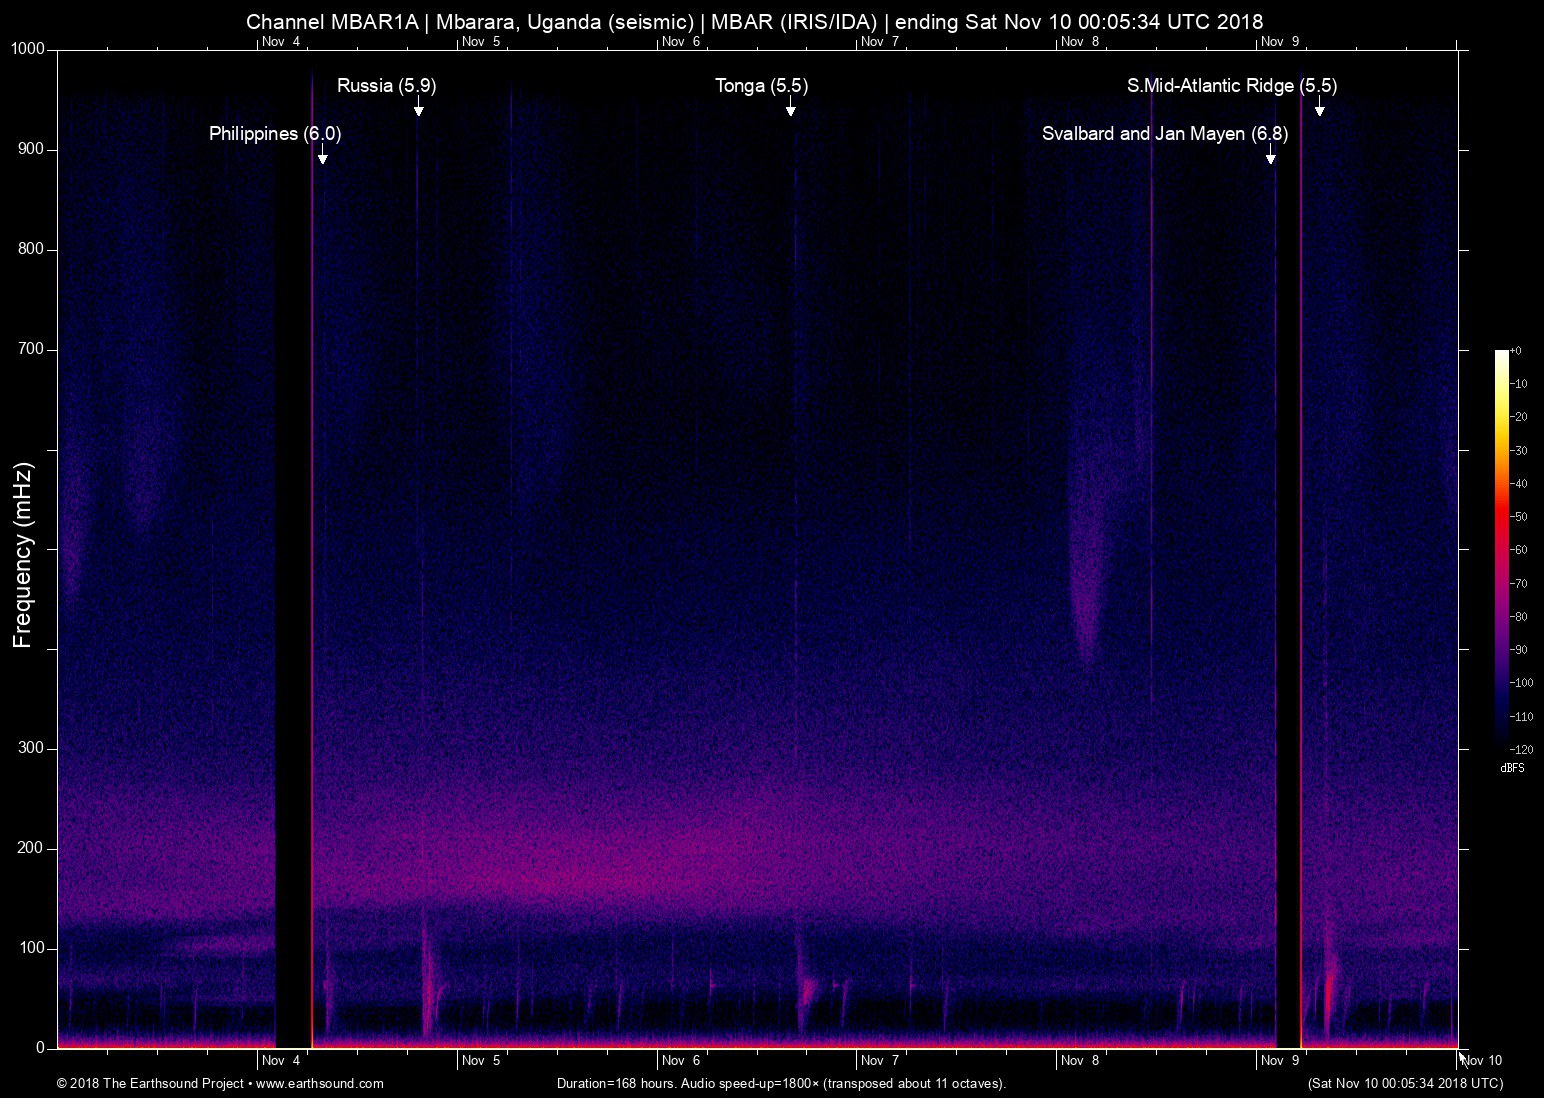
Task: Select the Svalbard and Jan Mayen (6.8) marker
Action: tap(1270, 157)
